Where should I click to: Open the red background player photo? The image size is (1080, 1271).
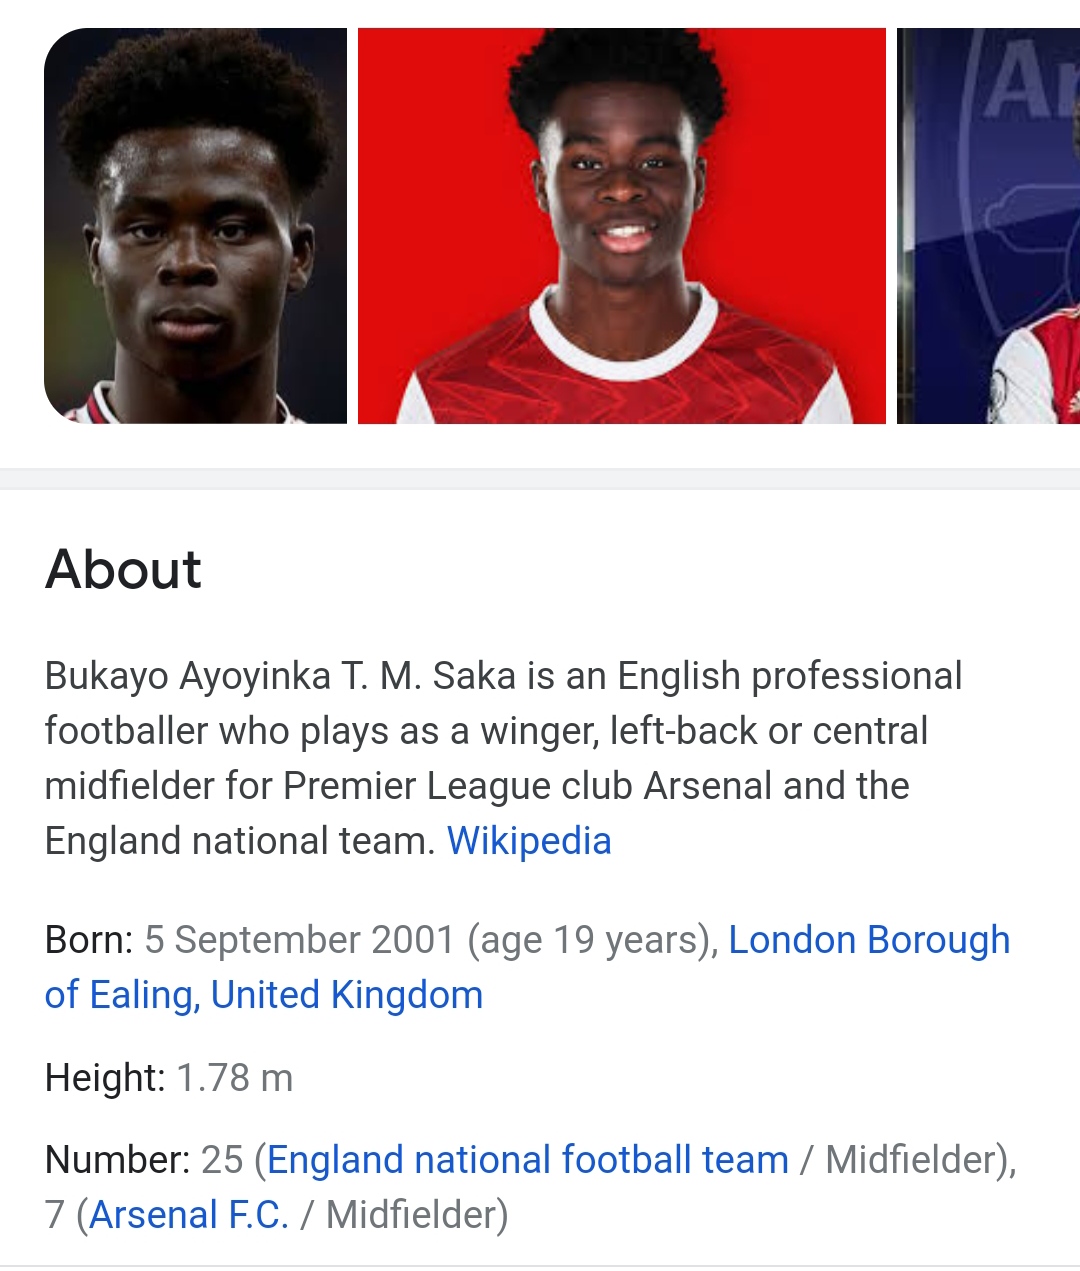coord(622,226)
